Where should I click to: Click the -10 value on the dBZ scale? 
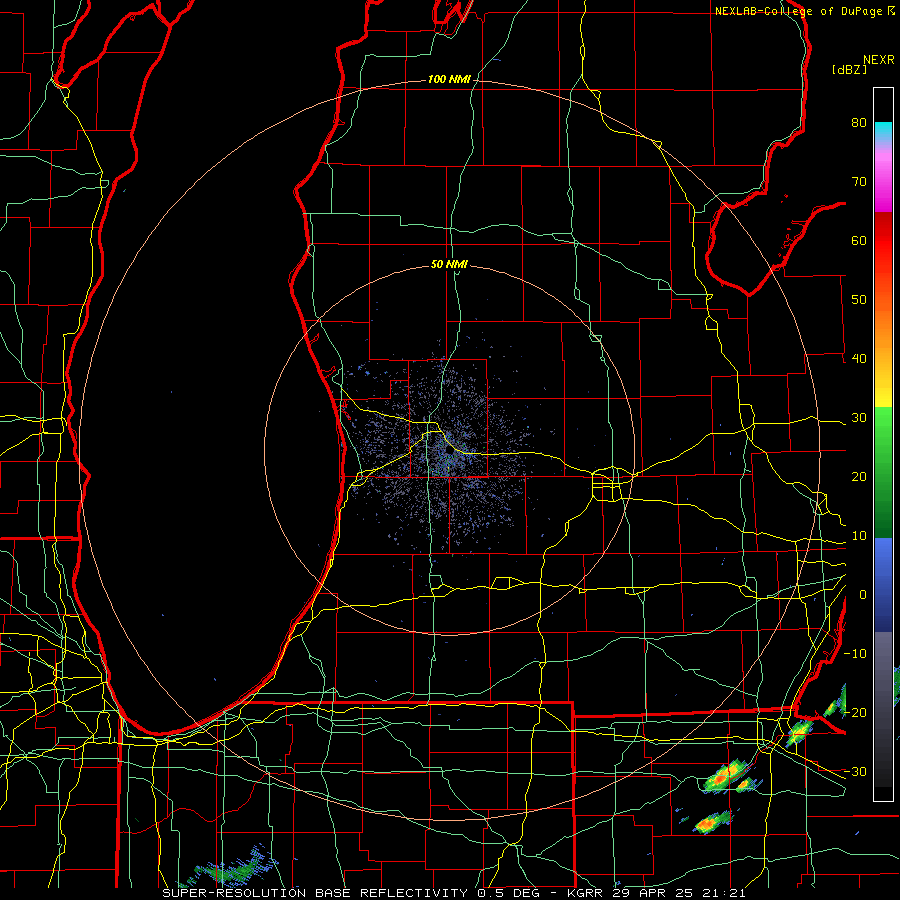point(855,654)
